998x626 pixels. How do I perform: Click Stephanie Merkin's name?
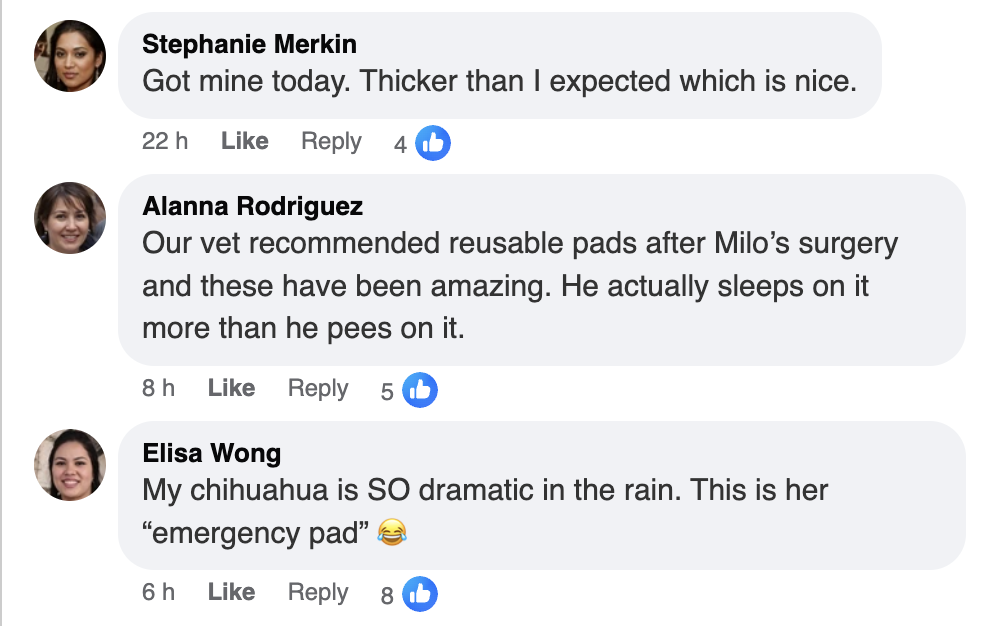(249, 44)
